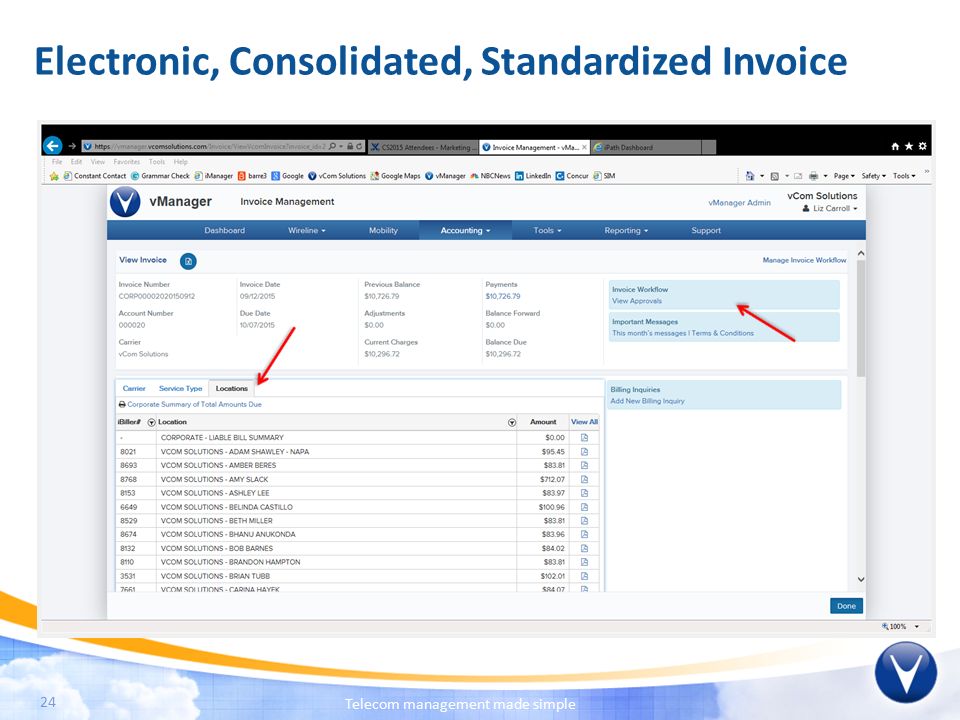Click the browser back arrow button

click(x=53, y=146)
